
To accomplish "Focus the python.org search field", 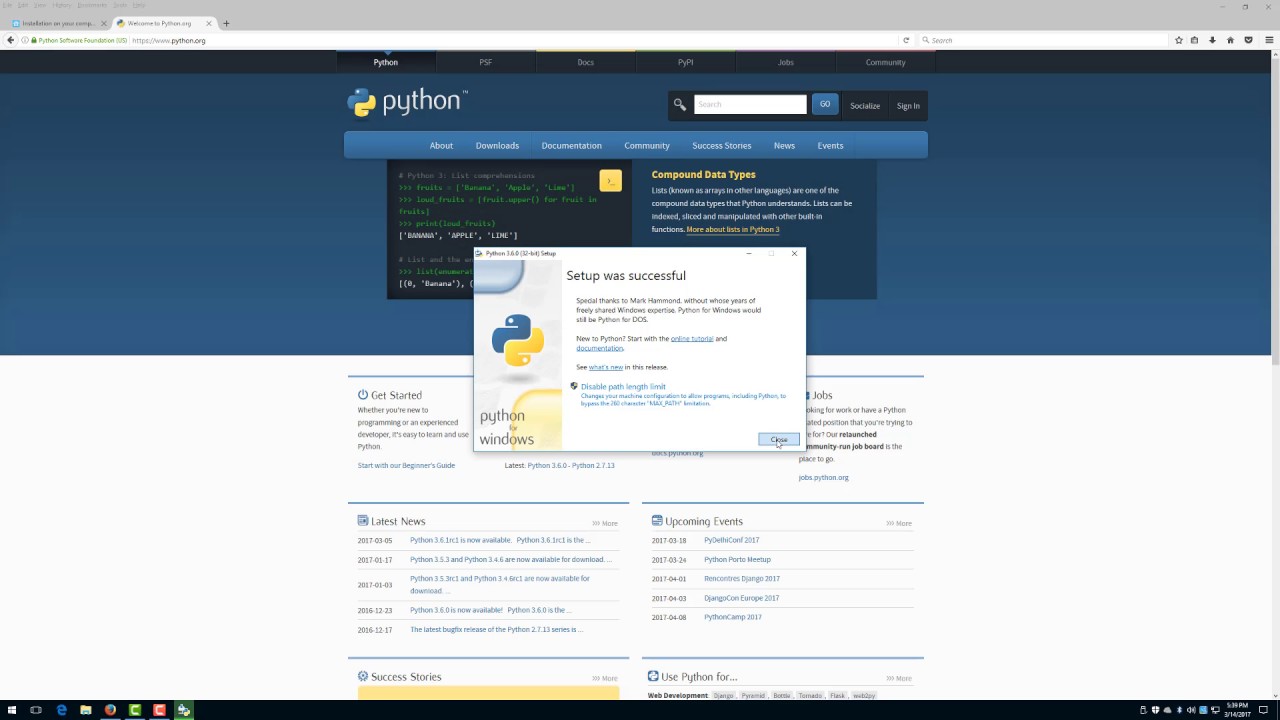I will click(x=750, y=104).
